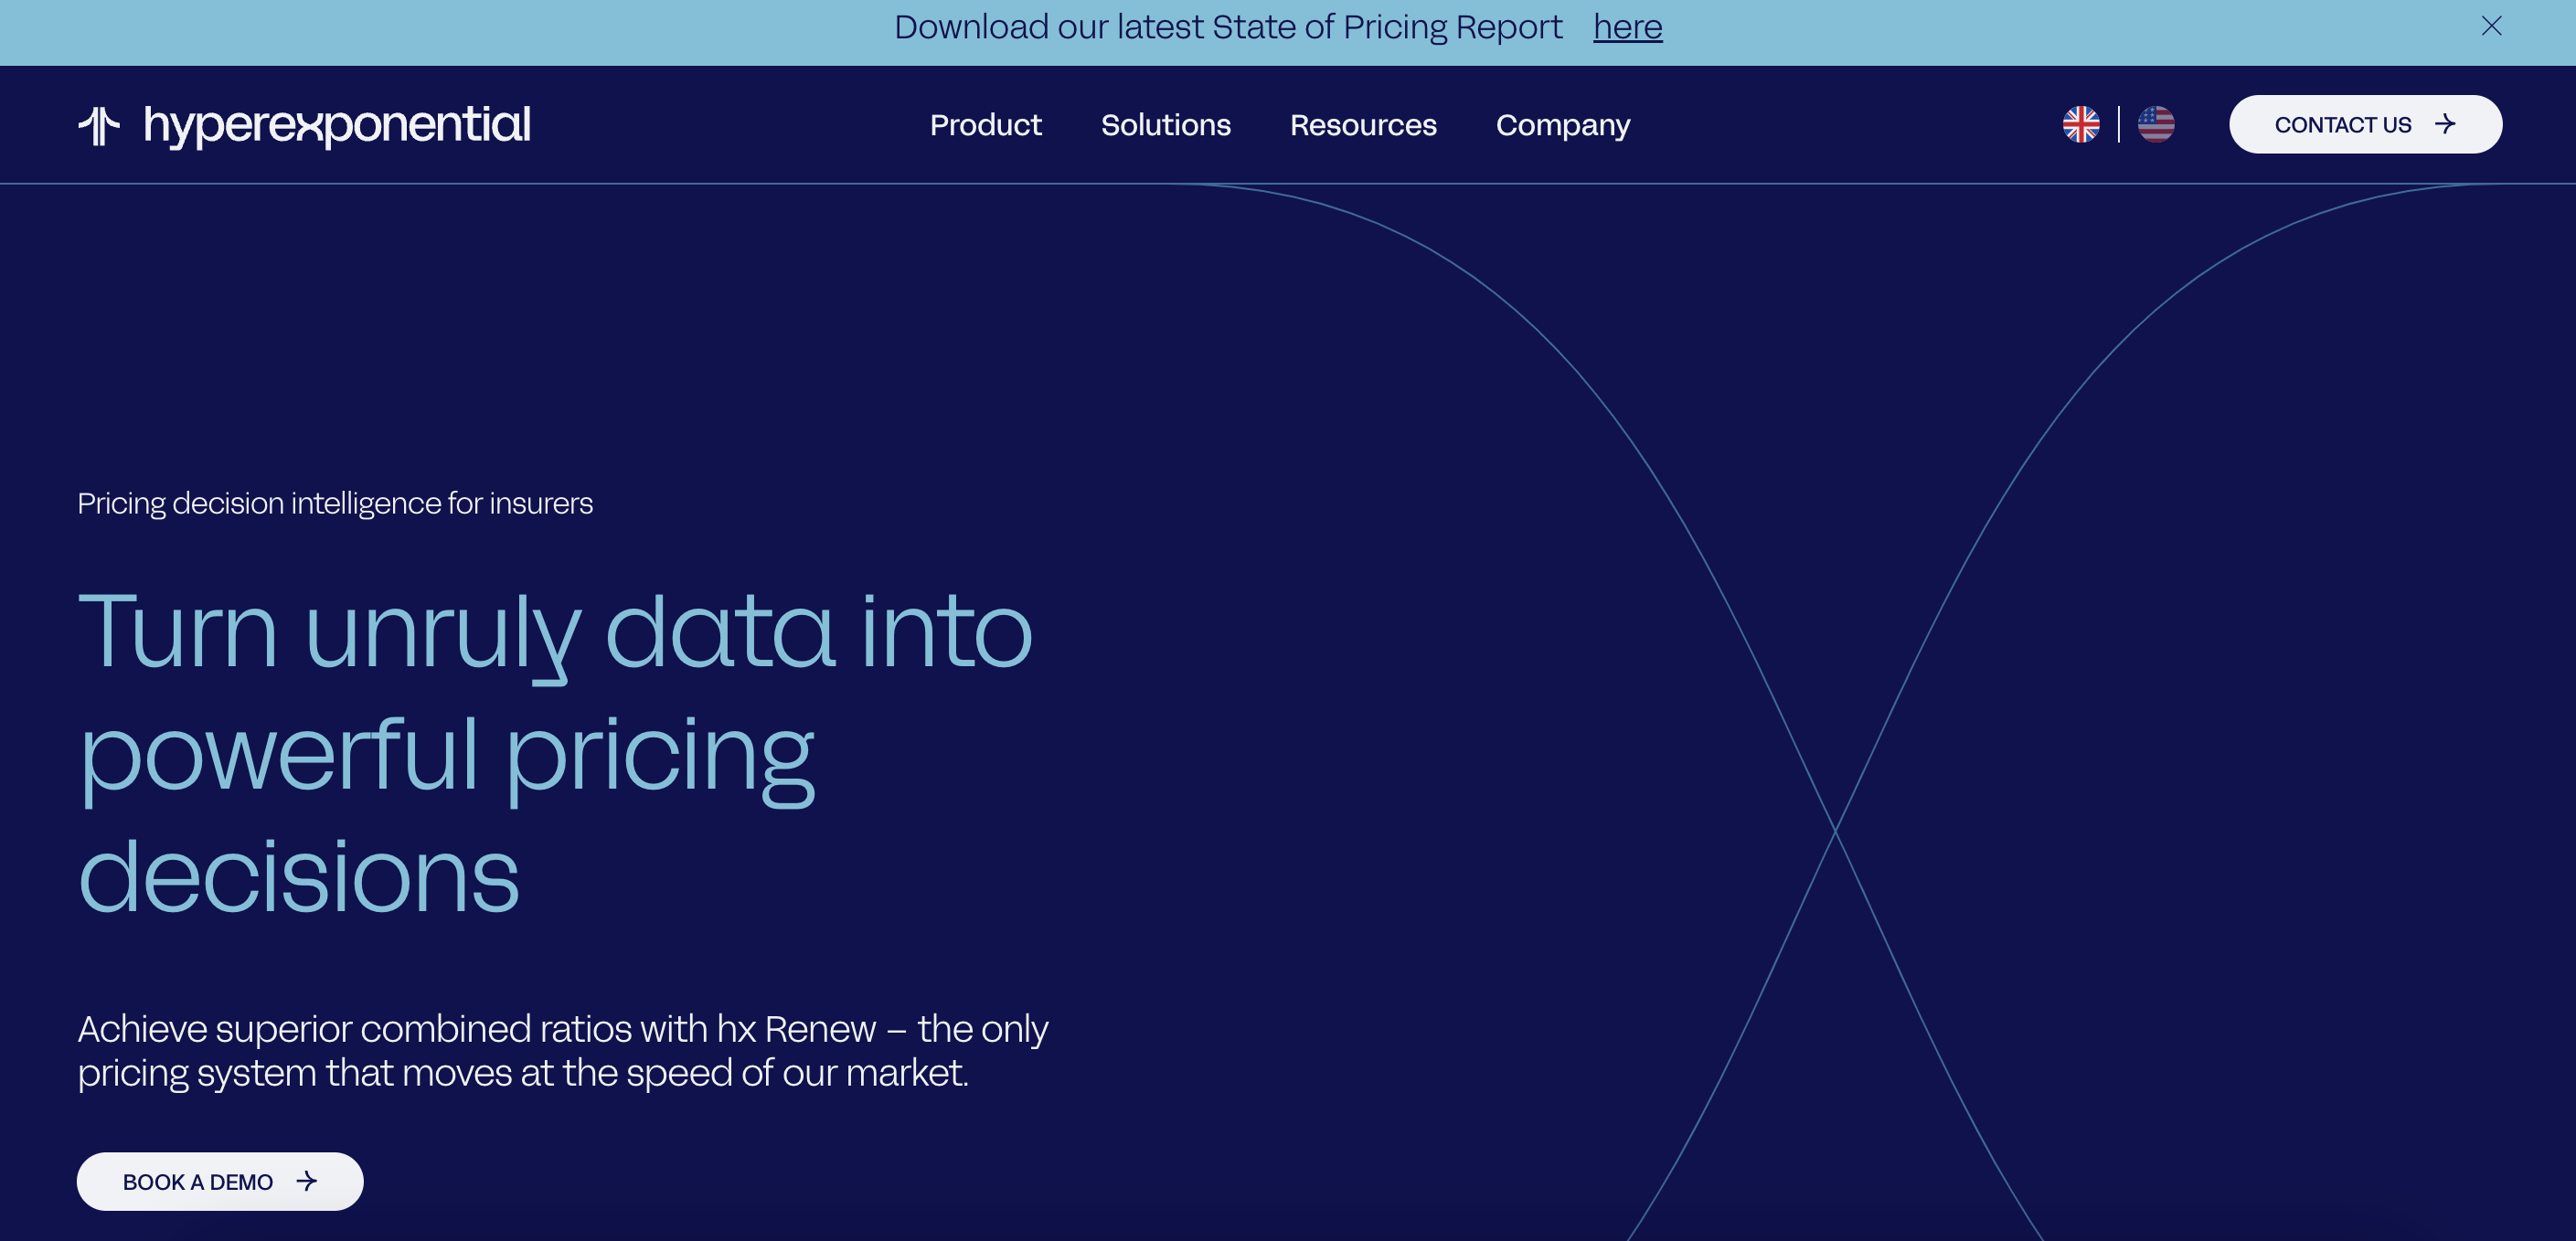Close the announcement banner

[x=2490, y=26]
